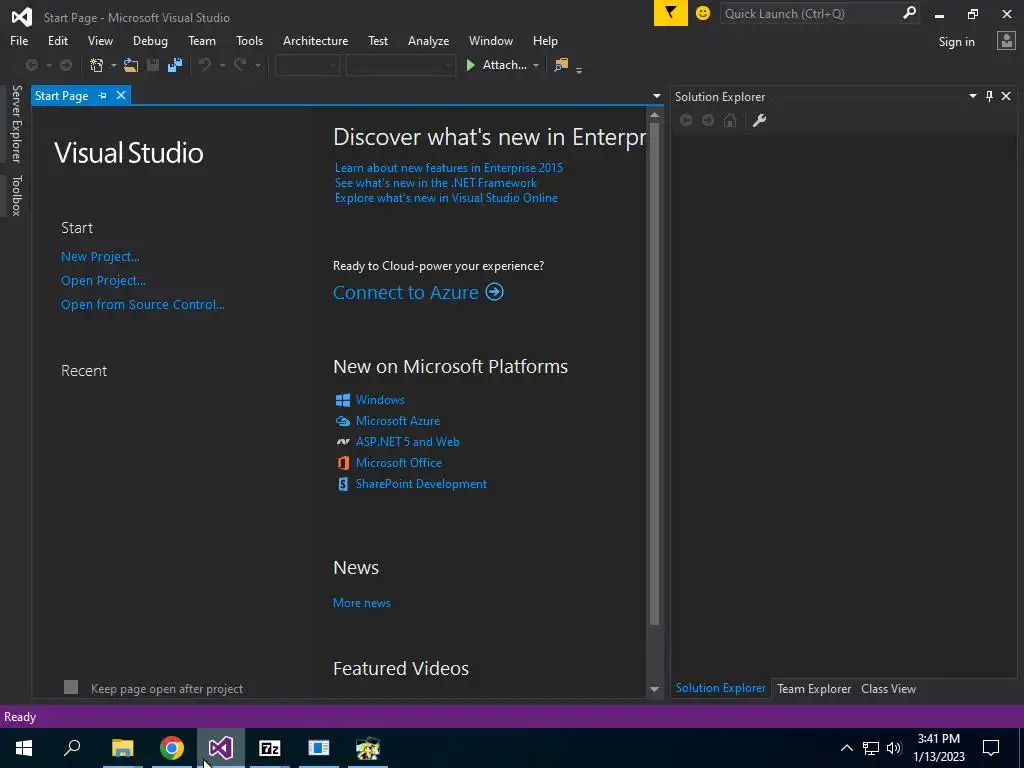Click the green Attach play button
The height and width of the screenshot is (768, 1024).
point(471,65)
